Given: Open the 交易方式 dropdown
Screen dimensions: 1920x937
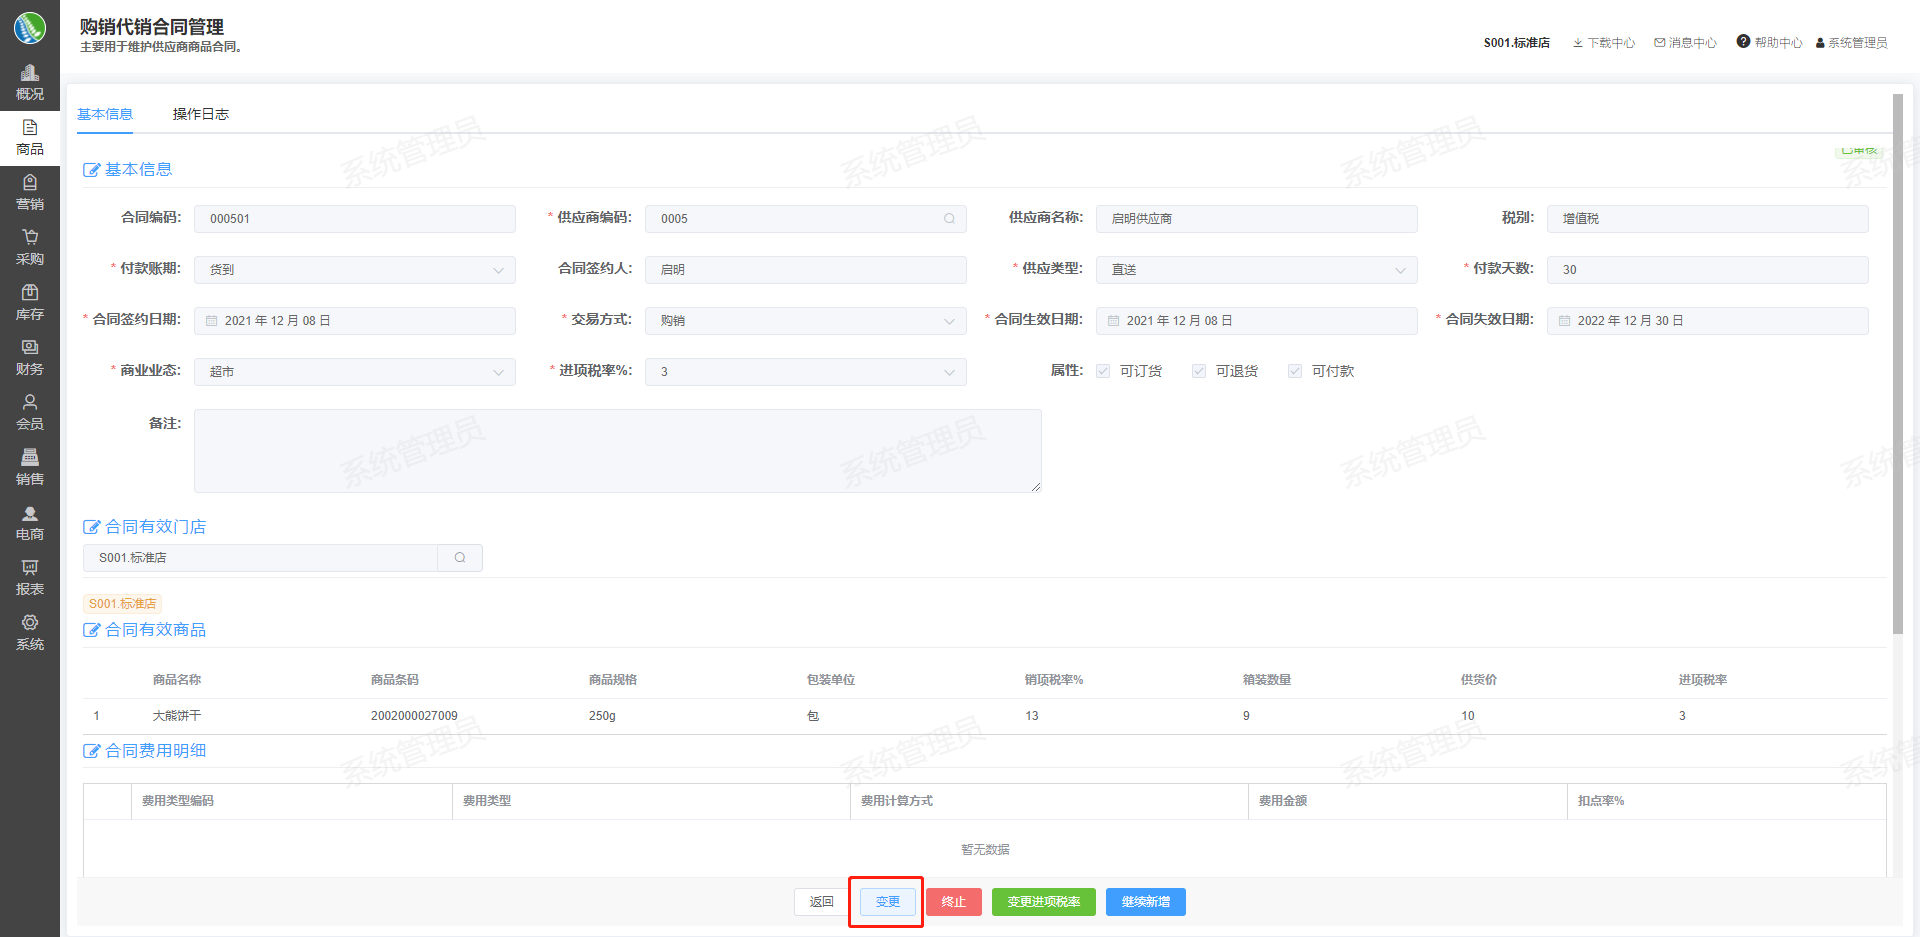Looking at the screenshot, I should [x=806, y=321].
